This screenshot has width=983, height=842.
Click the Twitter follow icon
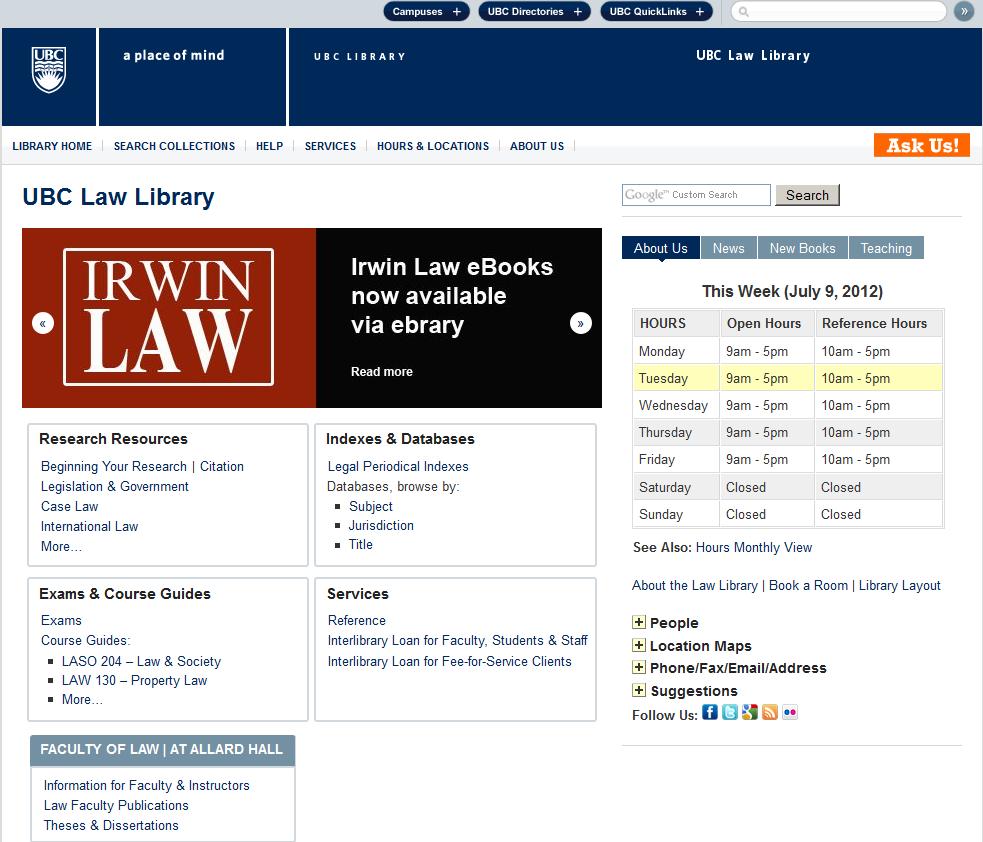[730, 714]
